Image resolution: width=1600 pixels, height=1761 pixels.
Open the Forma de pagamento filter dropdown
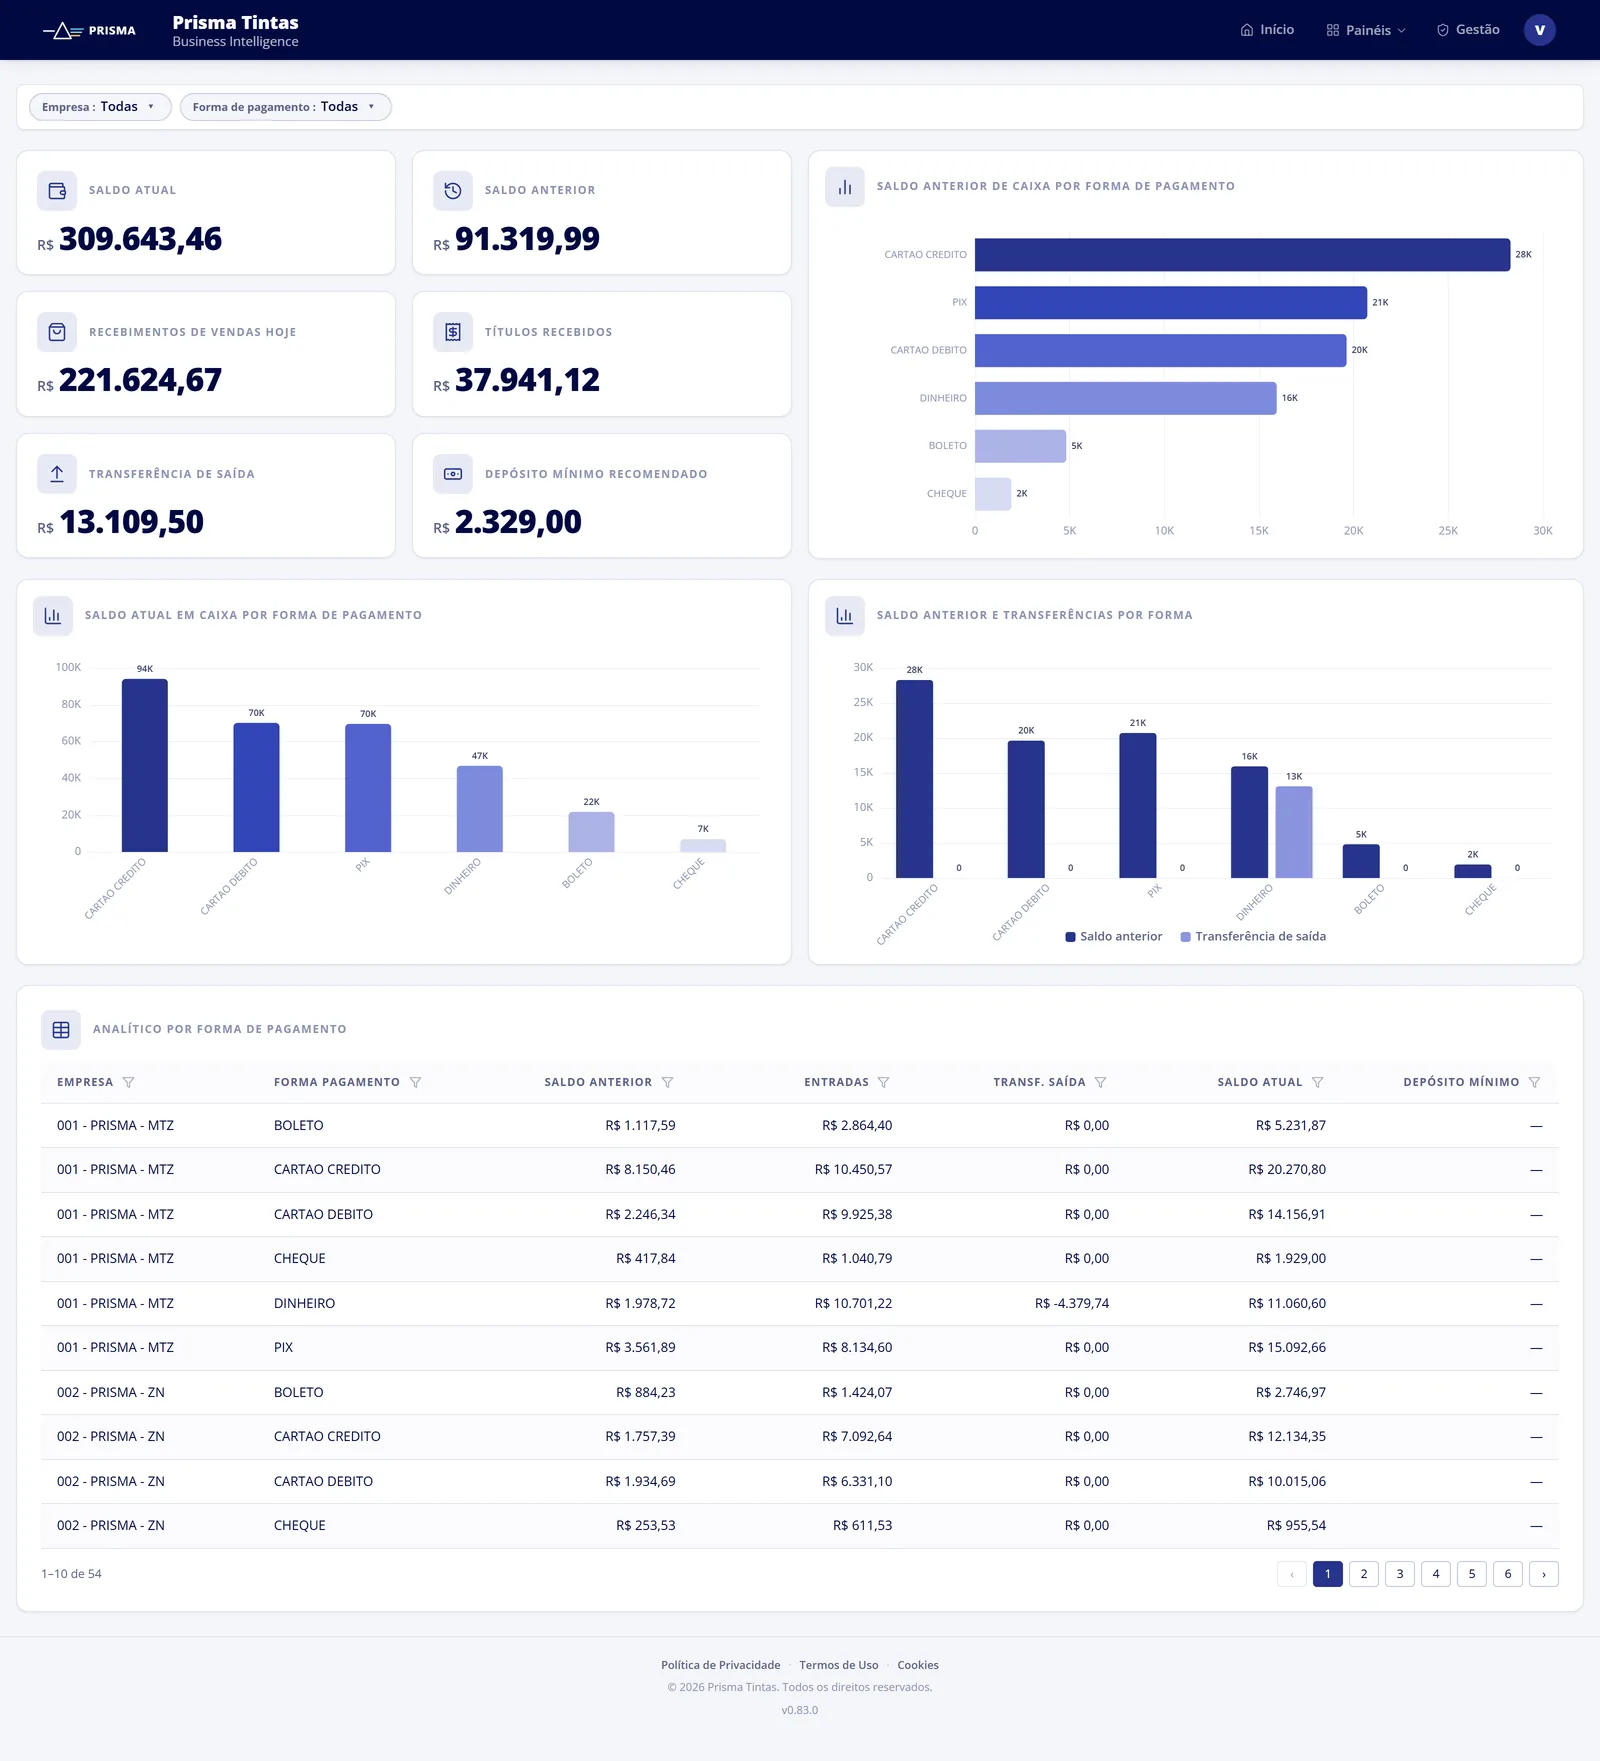coord(285,107)
